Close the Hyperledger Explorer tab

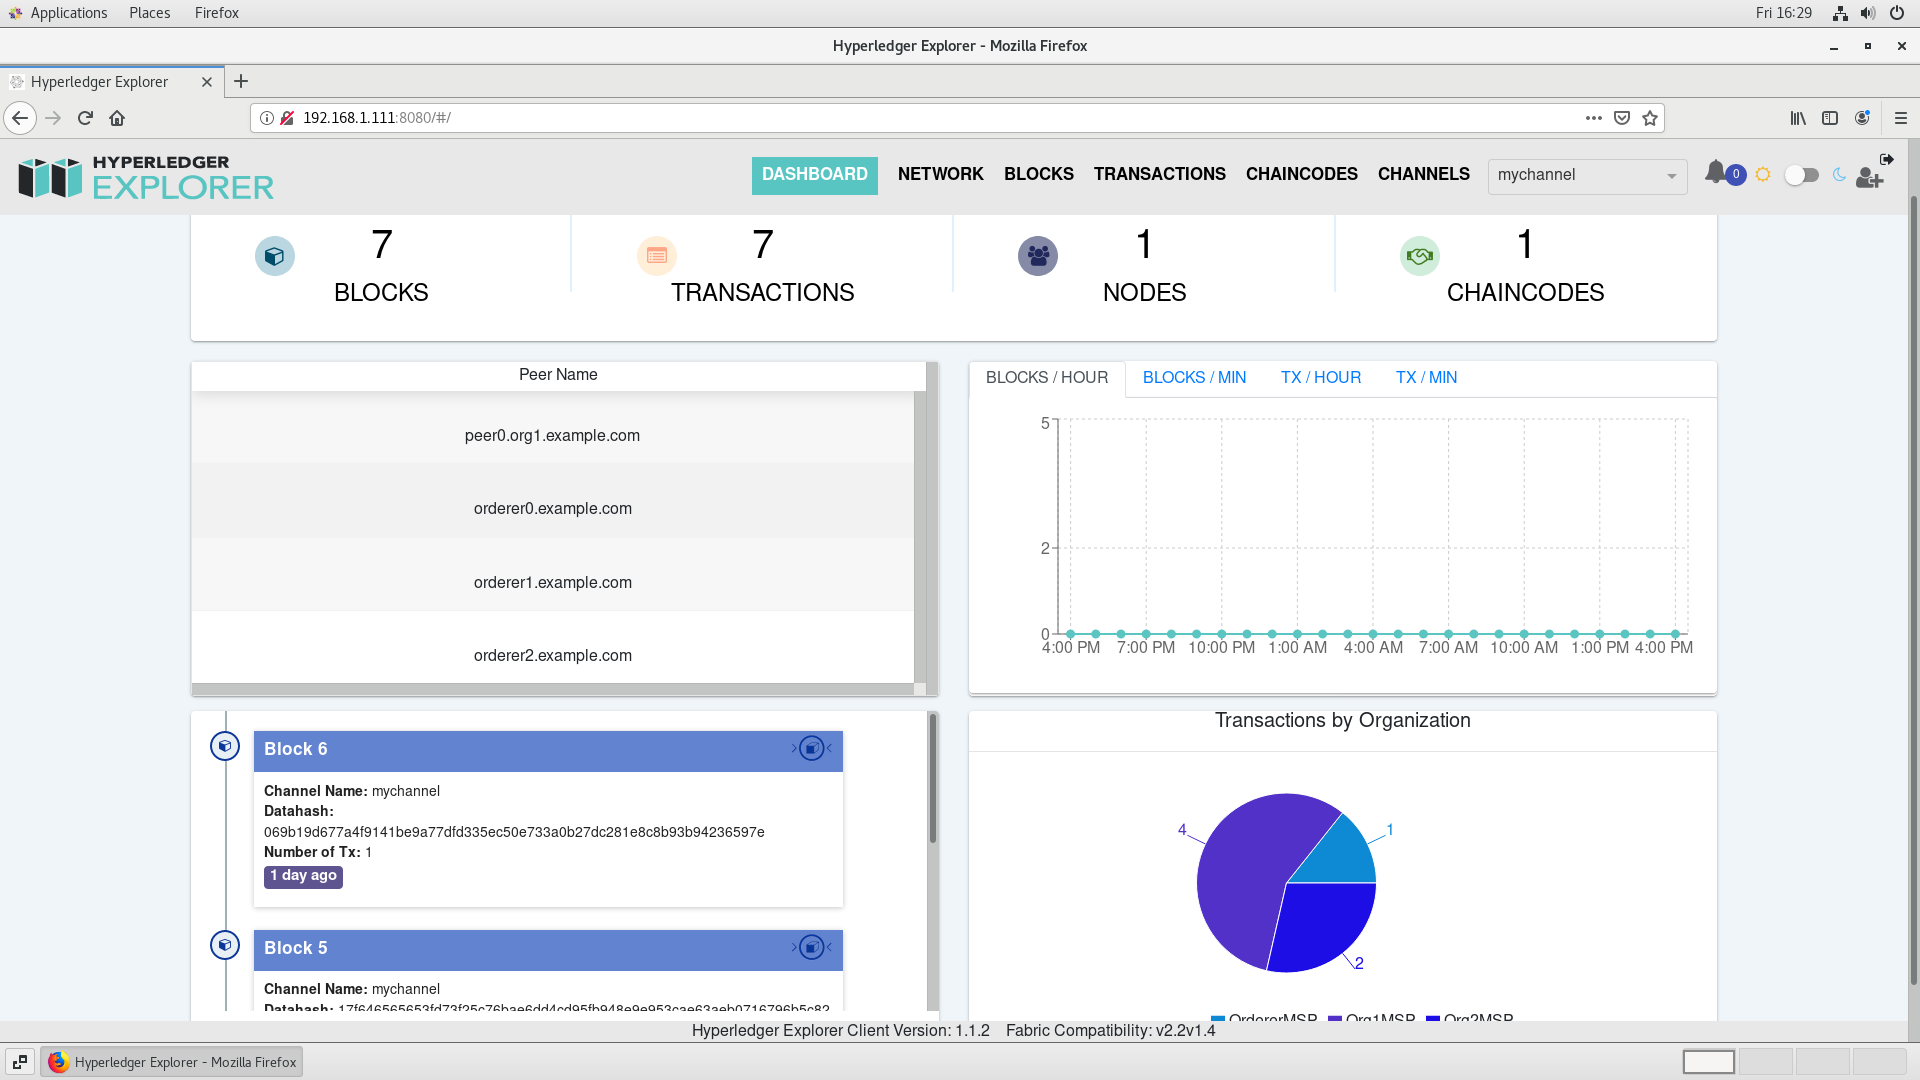pyautogui.click(x=207, y=82)
